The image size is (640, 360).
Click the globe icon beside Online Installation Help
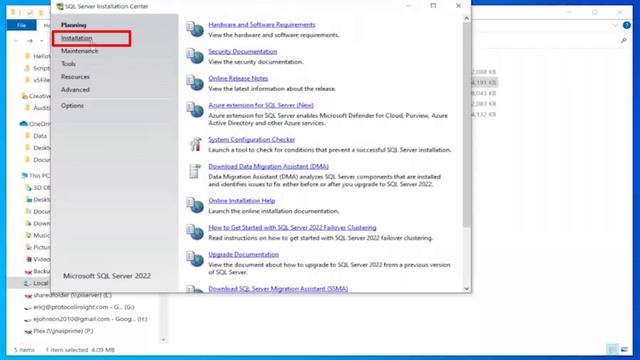(x=195, y=205)
